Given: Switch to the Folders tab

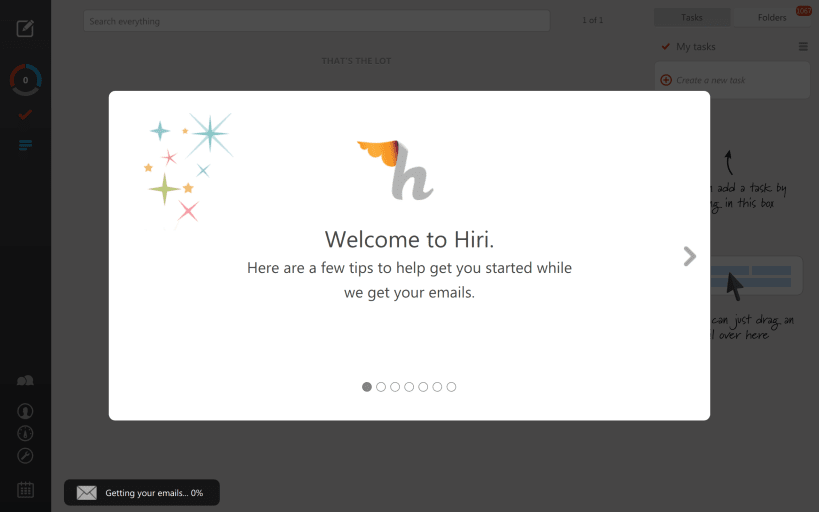Looking at the screenshot, I should [771, 17].
